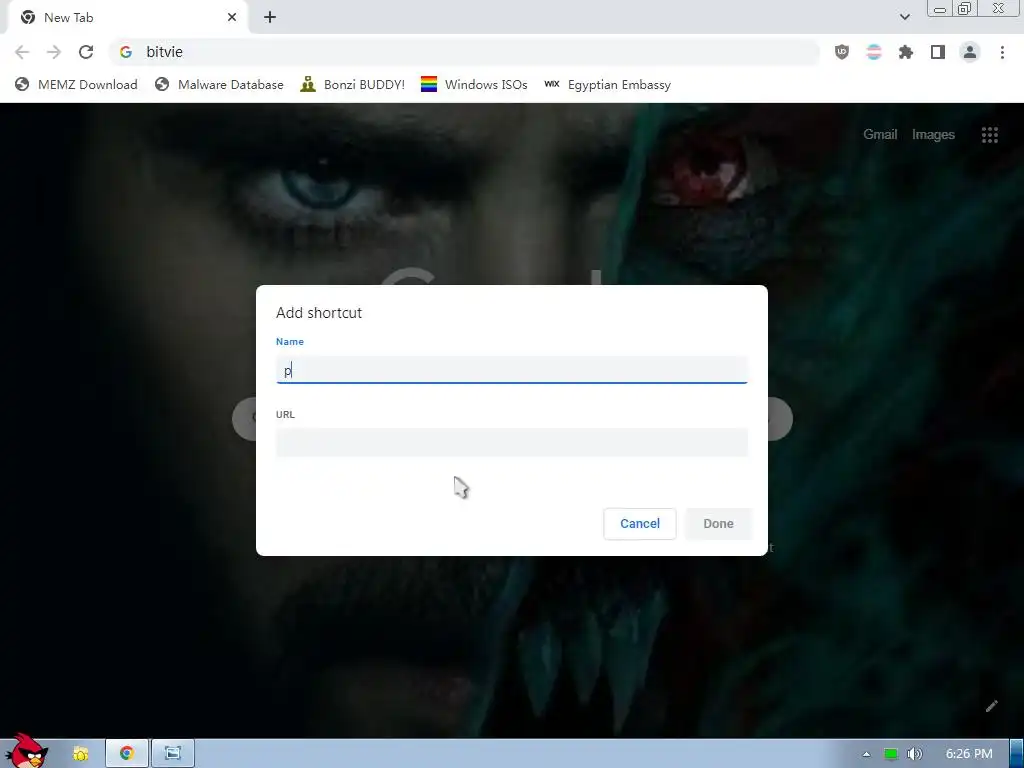The width and height of the screenshot is (1024, 768).
Task: Toggle the side panel icon
Action: (x=938, y=52)
